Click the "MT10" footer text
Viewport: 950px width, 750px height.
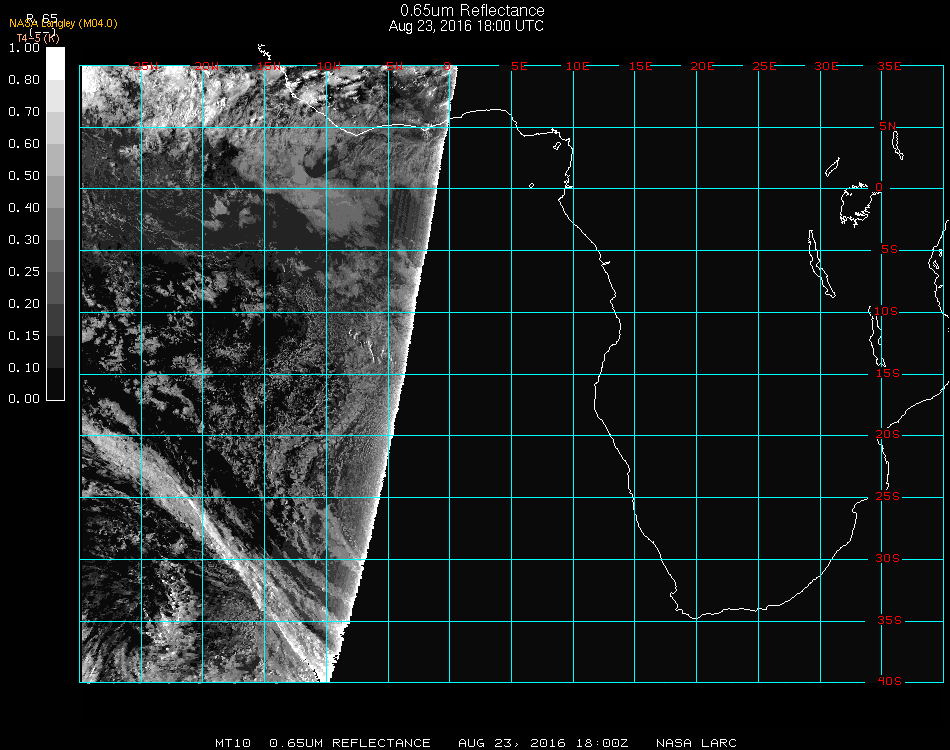pyautogui.click(x=231, y=743)
